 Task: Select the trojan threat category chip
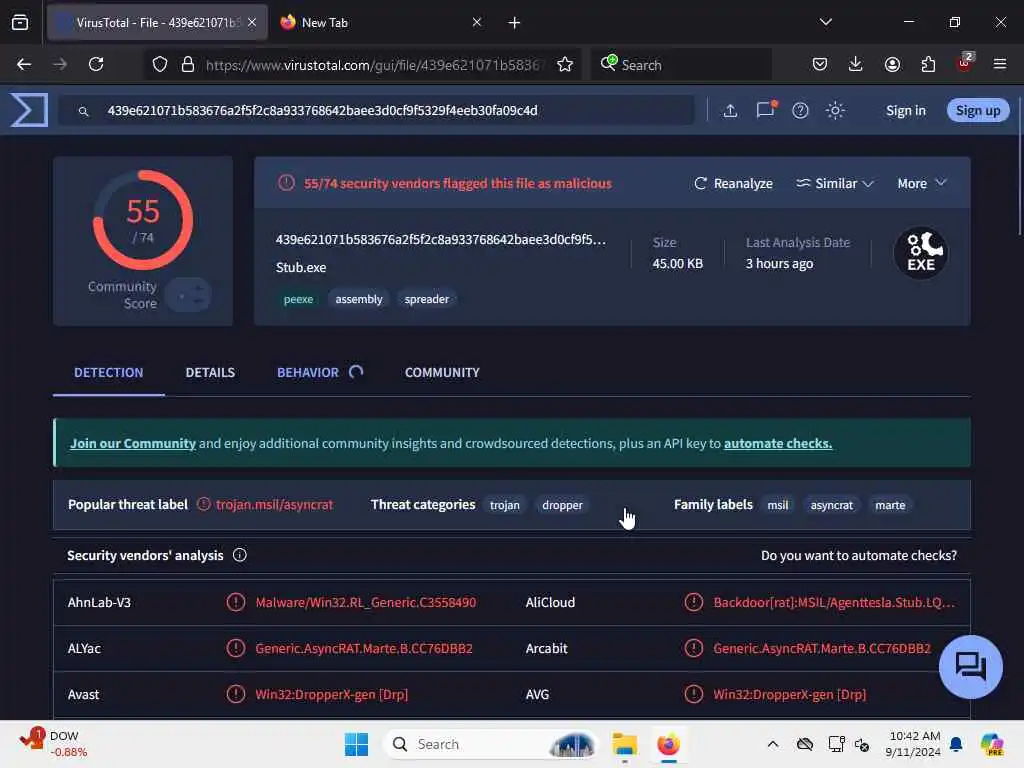(x=505, y=505)
